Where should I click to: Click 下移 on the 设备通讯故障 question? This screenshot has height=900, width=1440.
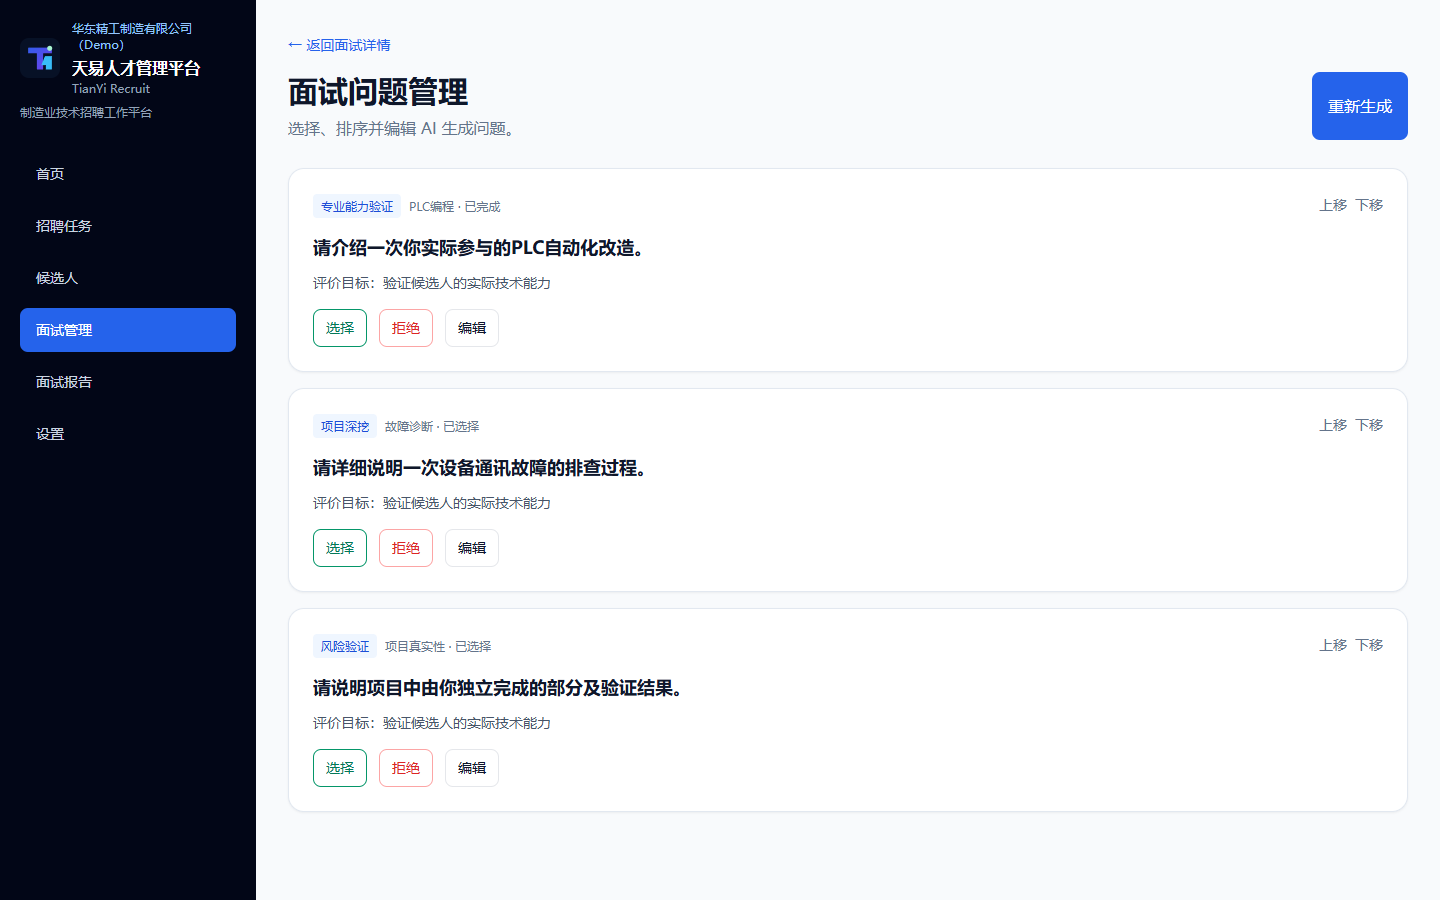(x=1369, y=425)
